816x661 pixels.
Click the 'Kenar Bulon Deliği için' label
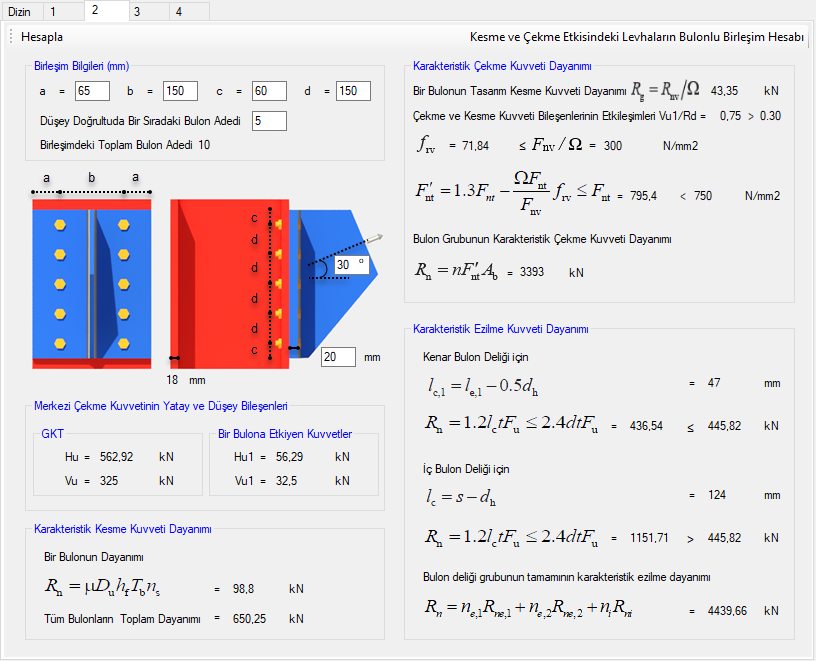(x=476, y=358)
